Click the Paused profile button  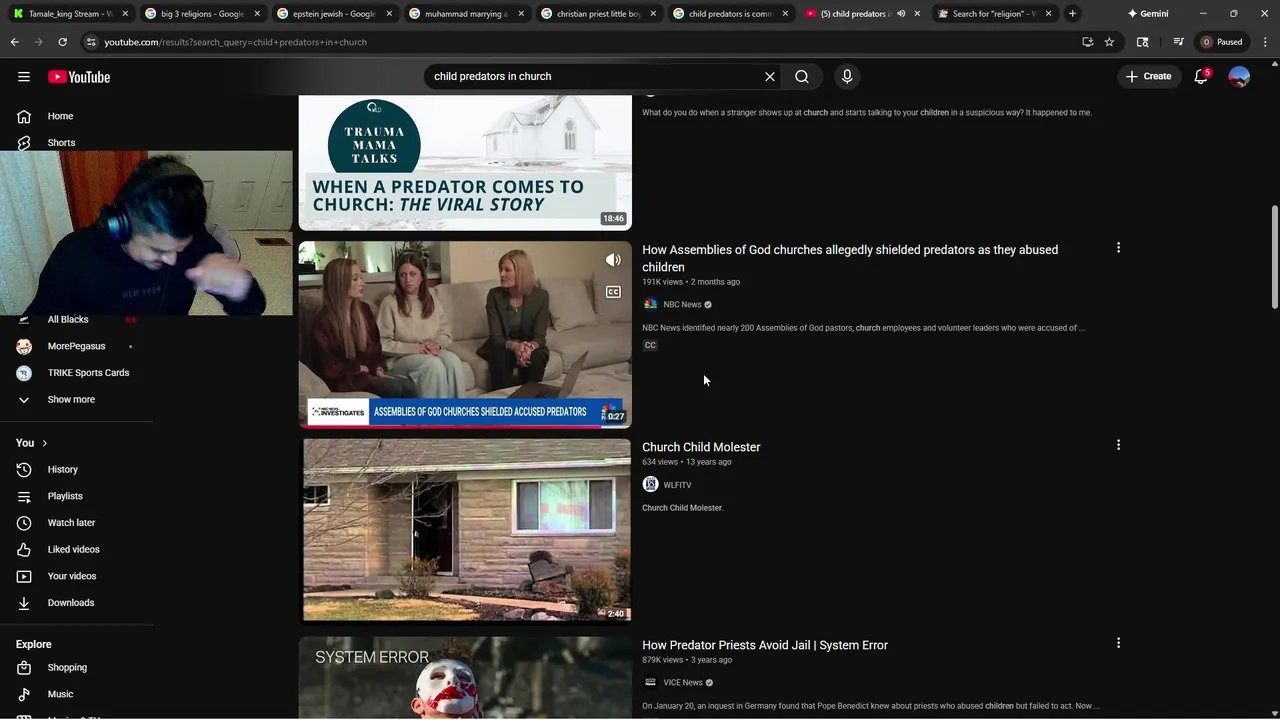coord(1222,42)
